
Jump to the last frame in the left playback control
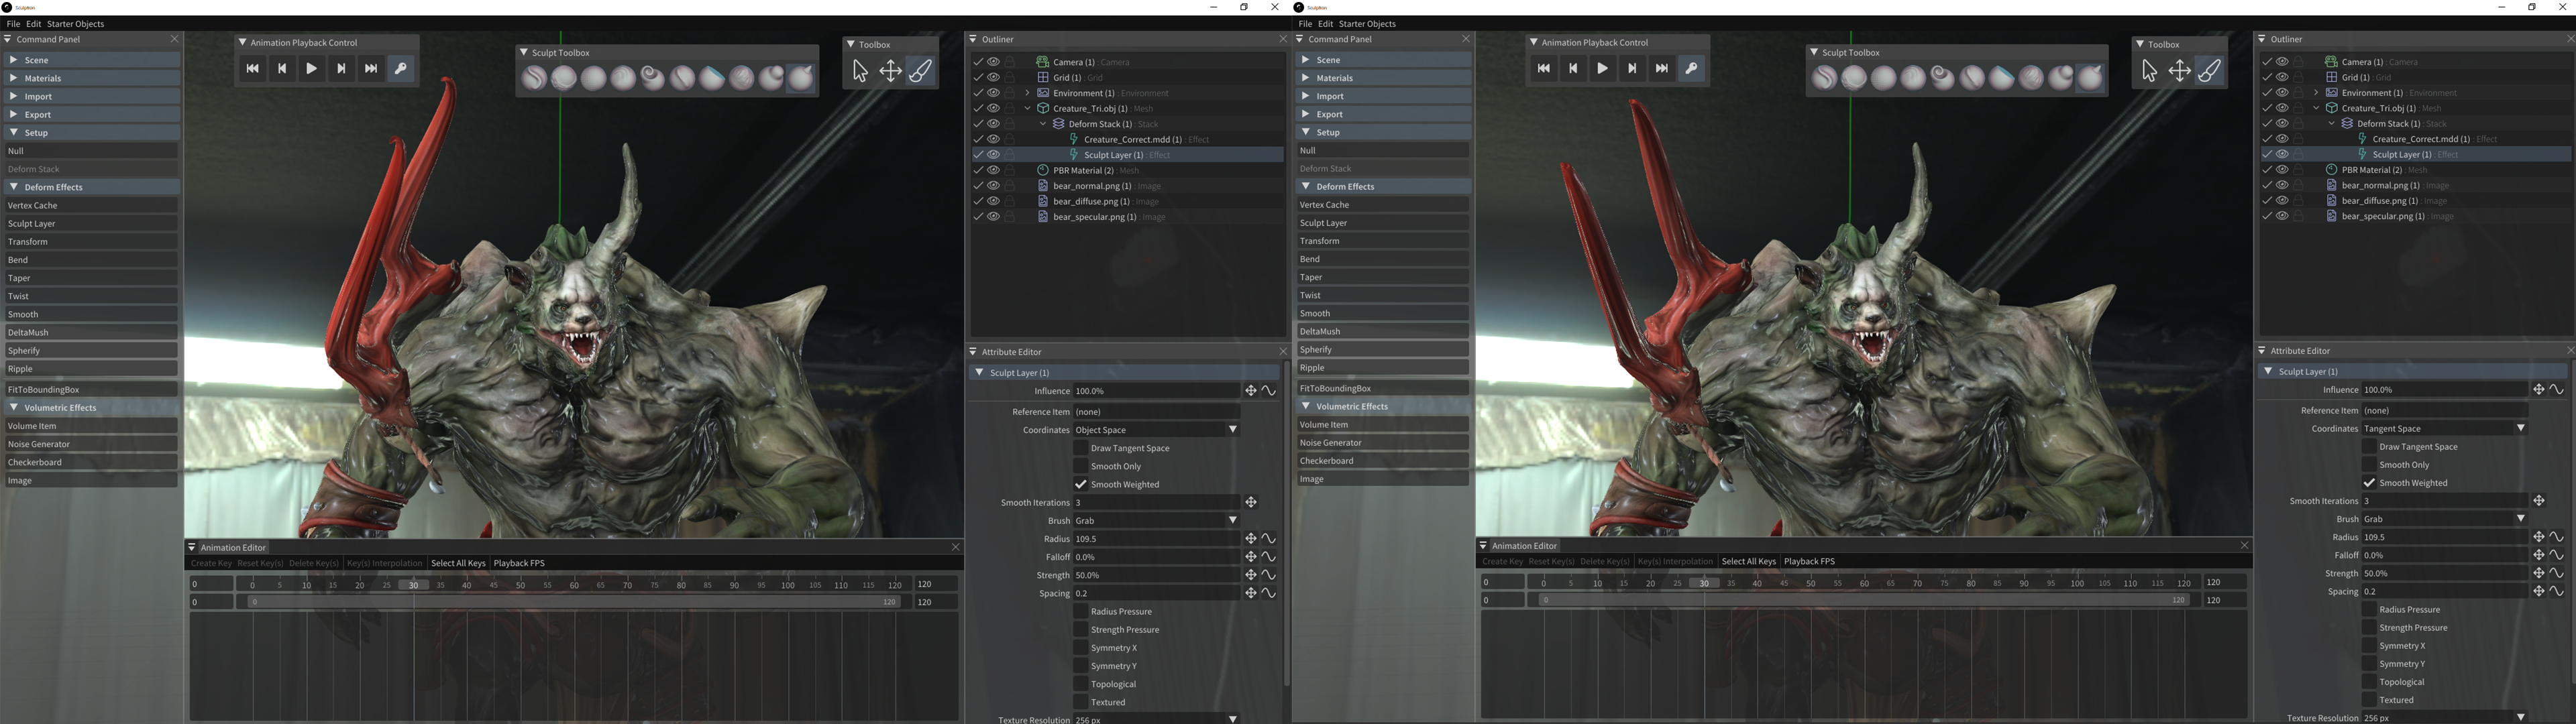pyautogui.click(x=371, y=69)
